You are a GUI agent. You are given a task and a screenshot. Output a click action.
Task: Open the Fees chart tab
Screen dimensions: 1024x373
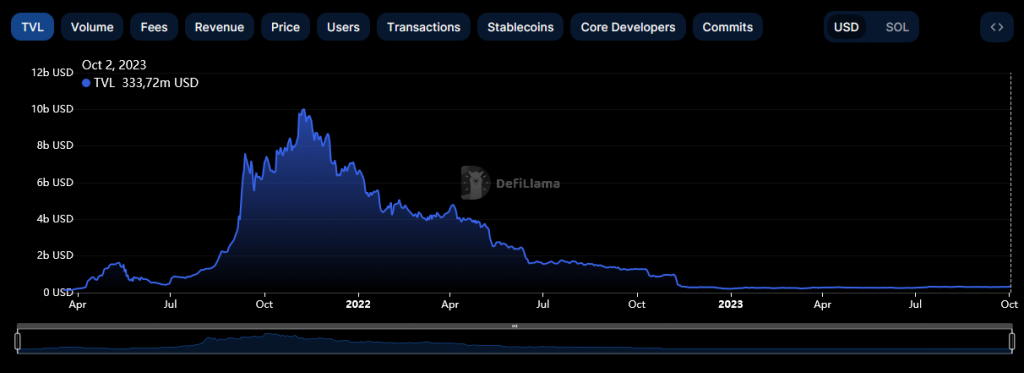pos(154,27)
